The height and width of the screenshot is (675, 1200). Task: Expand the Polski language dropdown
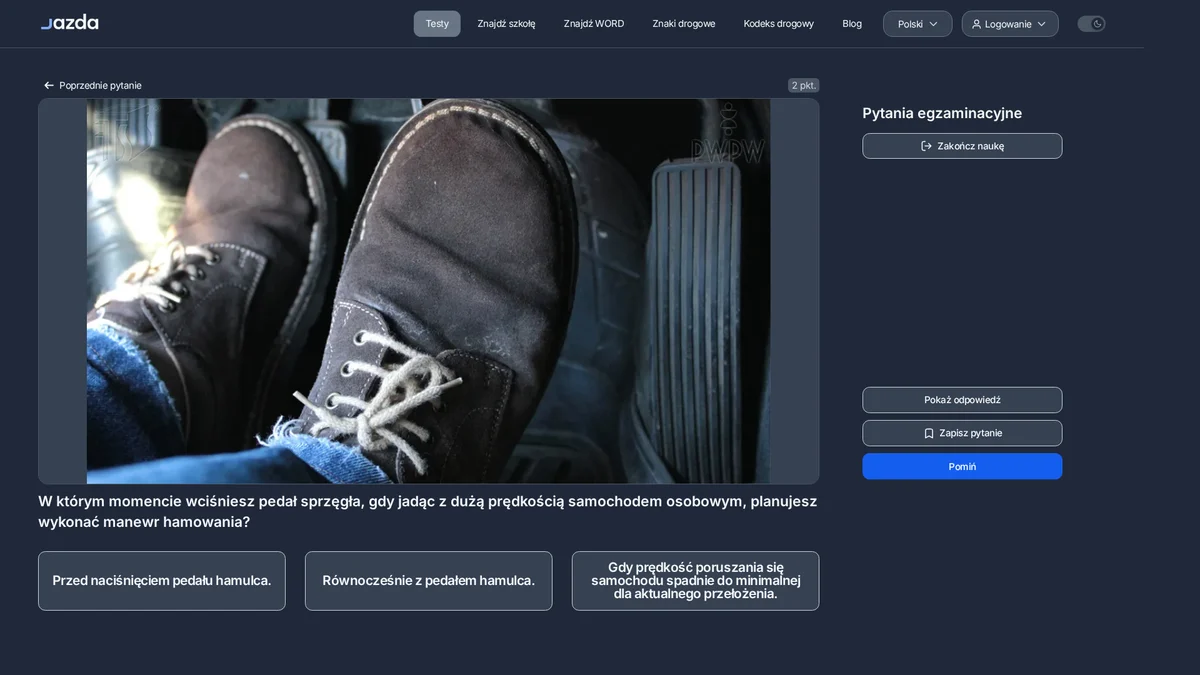(x=917, y=24)
